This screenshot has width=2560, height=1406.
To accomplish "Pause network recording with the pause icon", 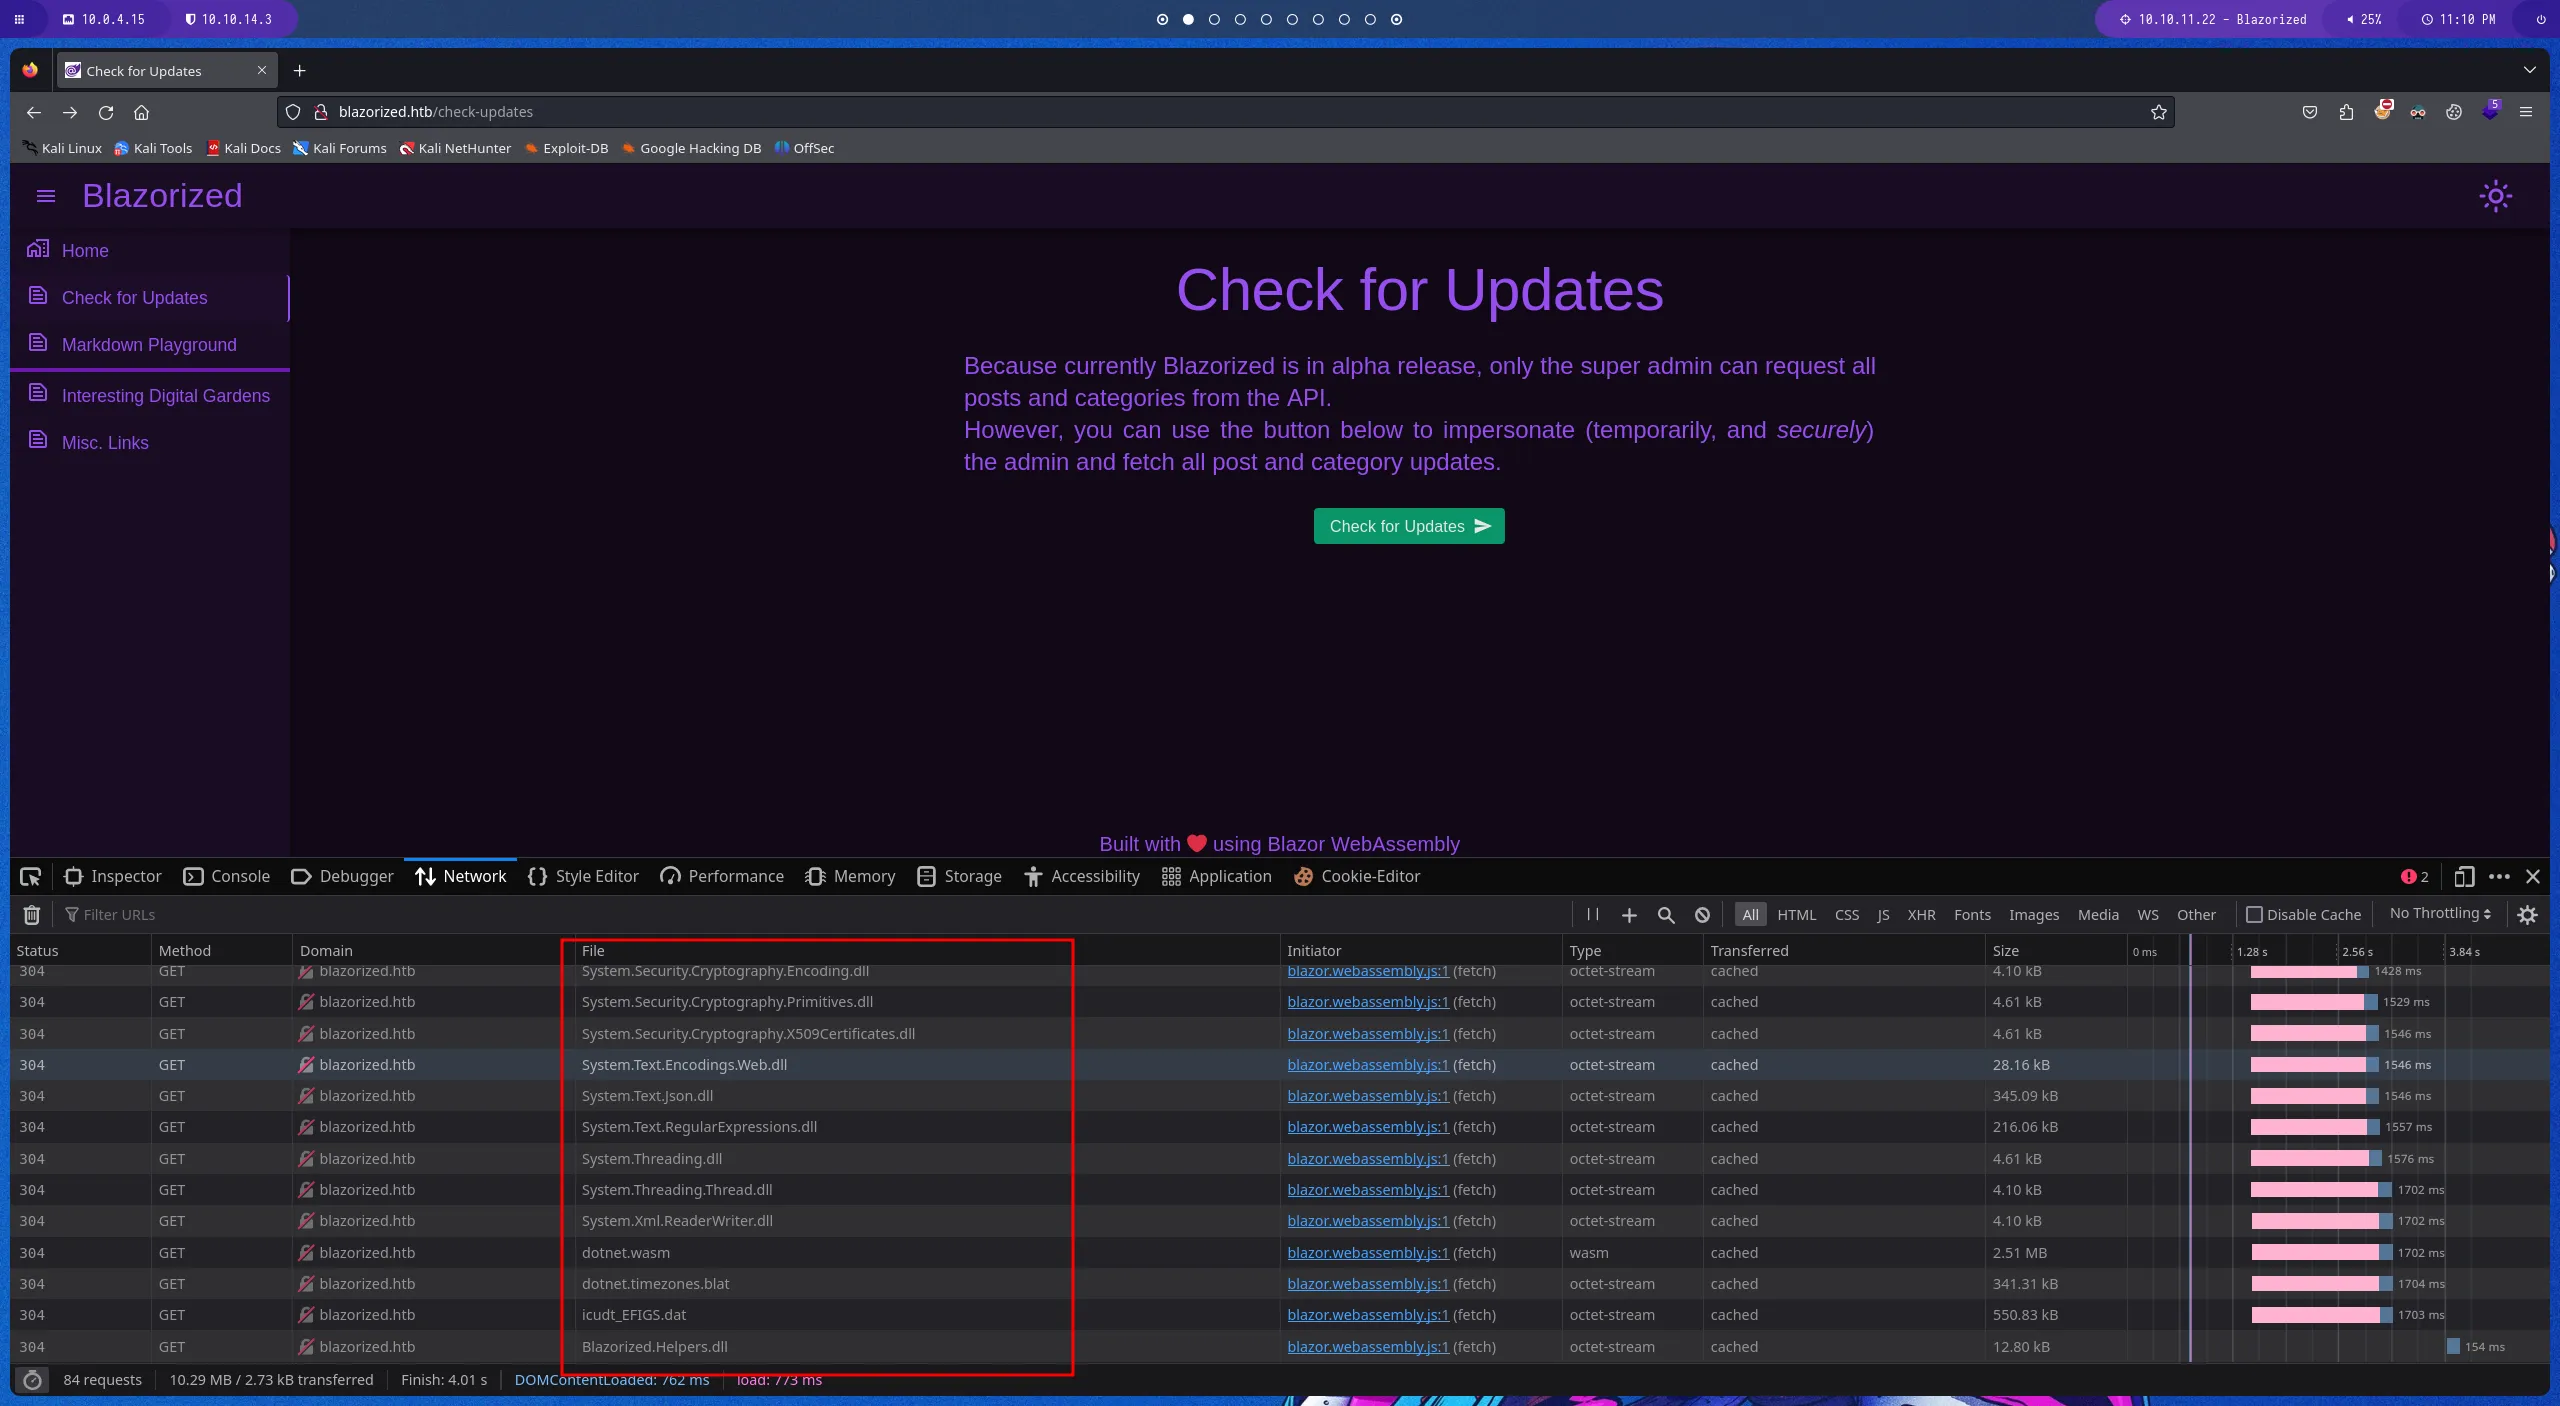I will coord(1593,914).
